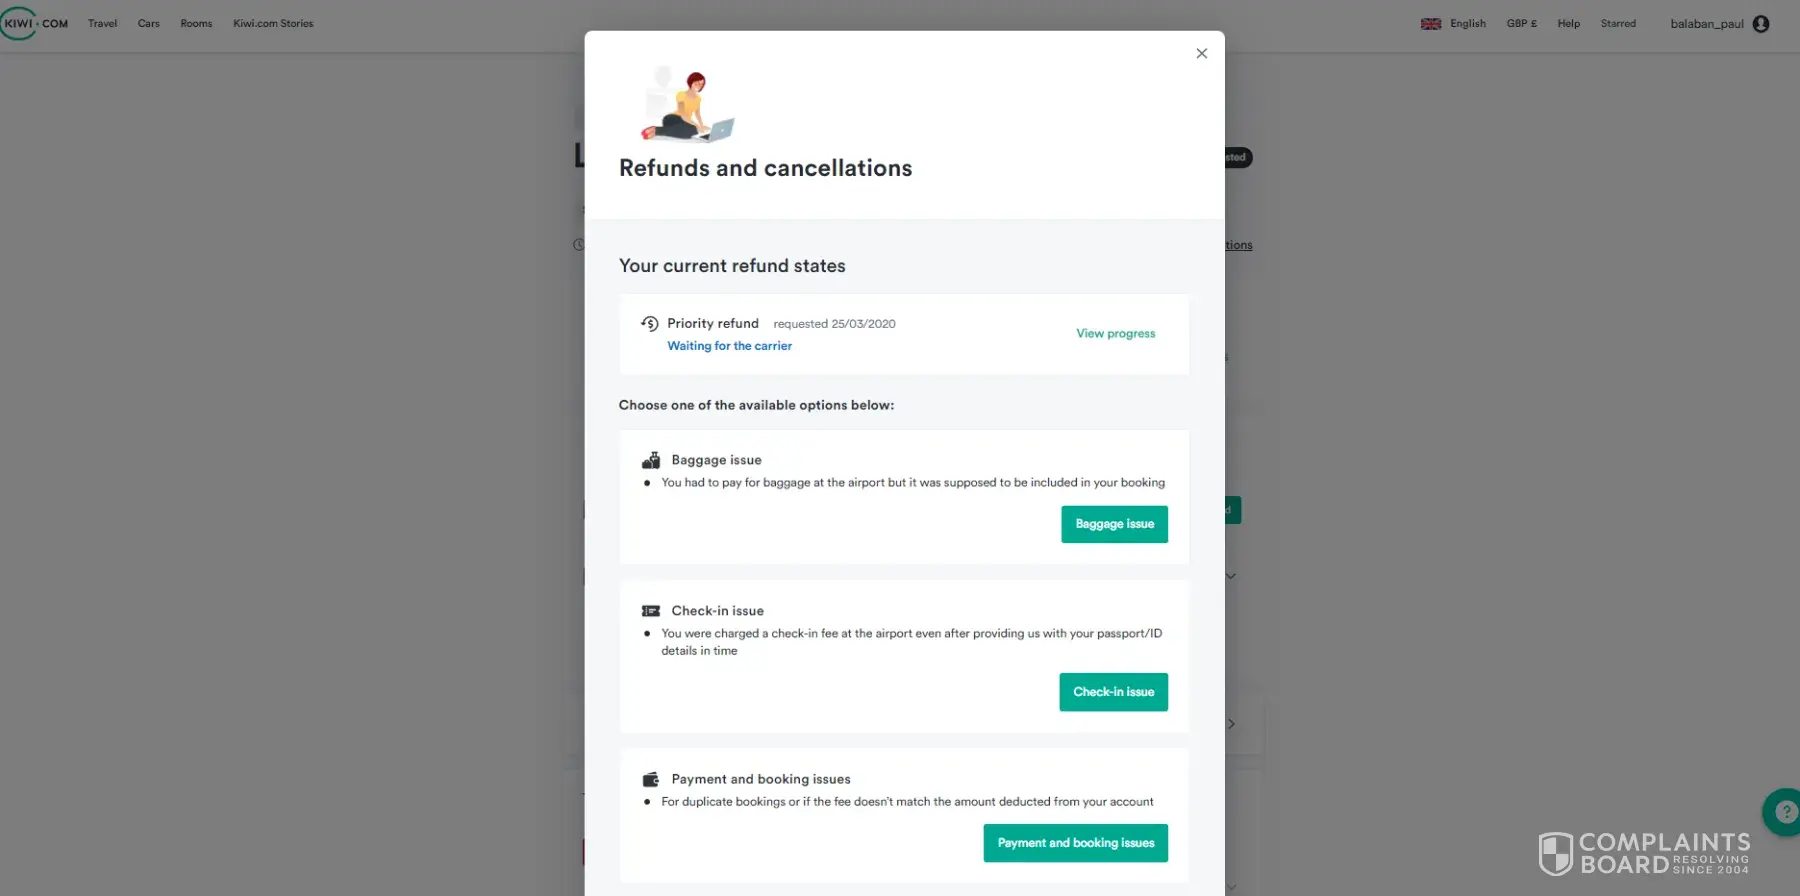Viewport: 1800px width, 896px height.
Task: Click the balaban_paul profile avatar icon
Action: pyautogui.click(x=1761, y=24)
